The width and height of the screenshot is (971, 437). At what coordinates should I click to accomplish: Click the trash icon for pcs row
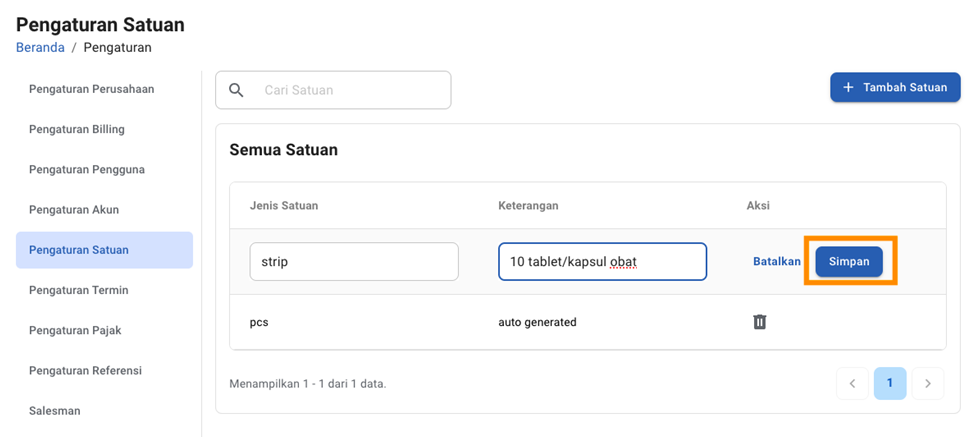(x=759, y=322)
